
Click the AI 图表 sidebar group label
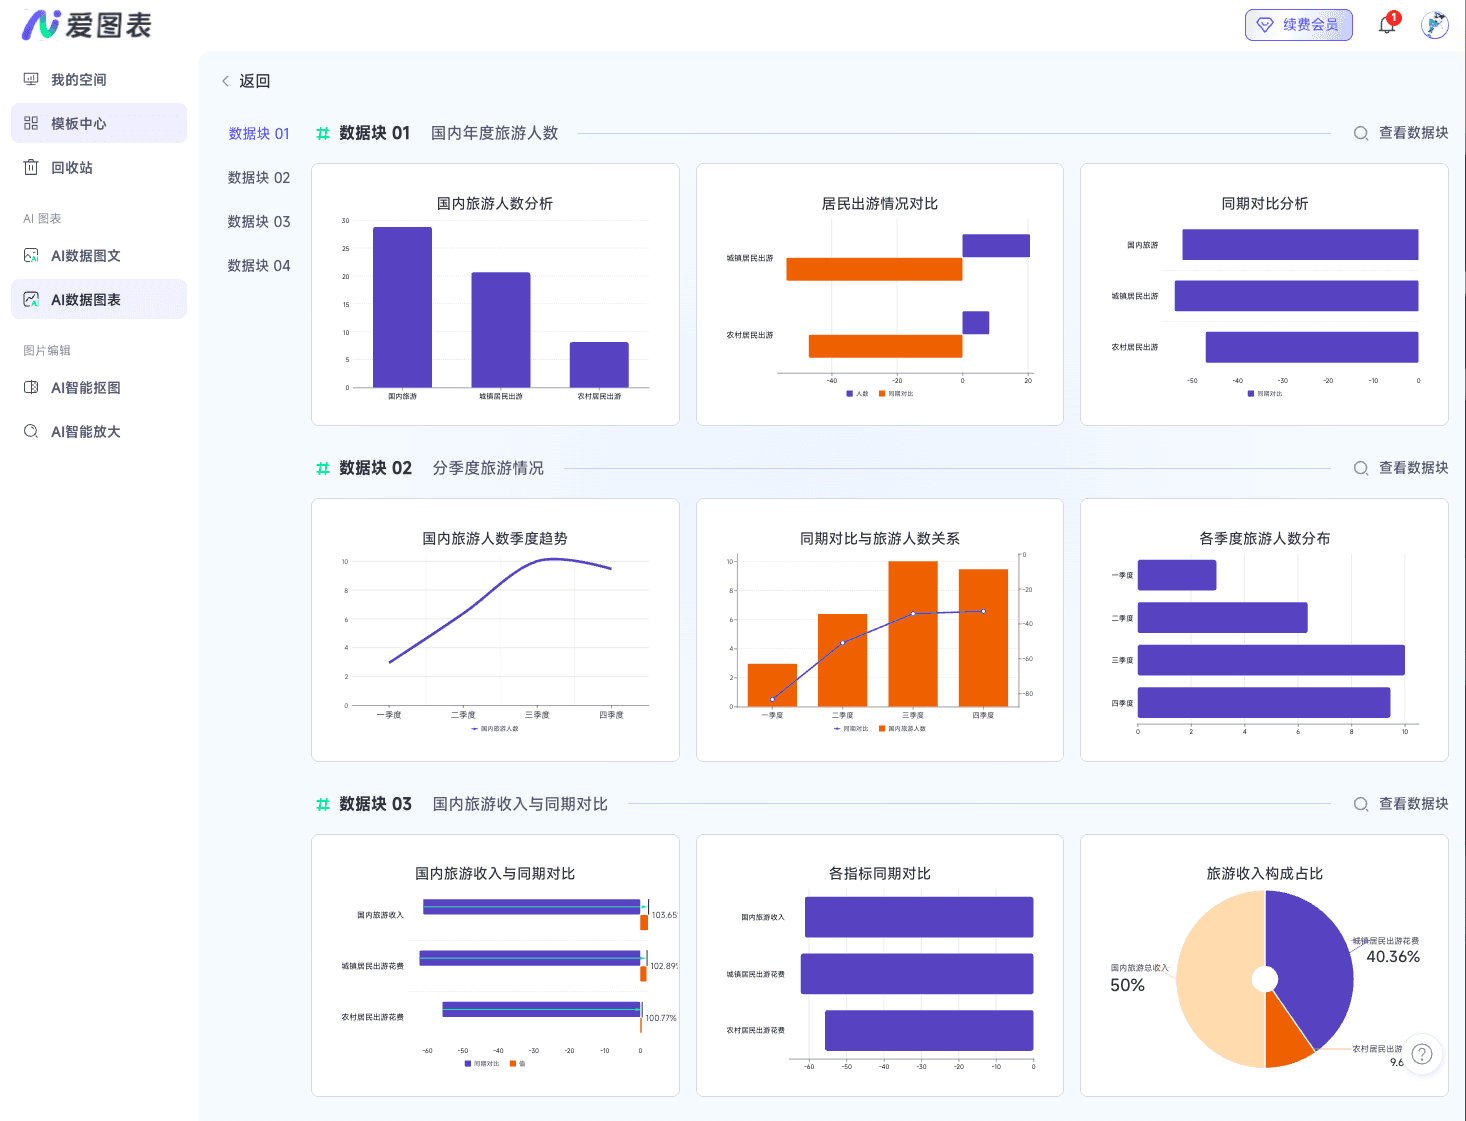click(42, 218)
